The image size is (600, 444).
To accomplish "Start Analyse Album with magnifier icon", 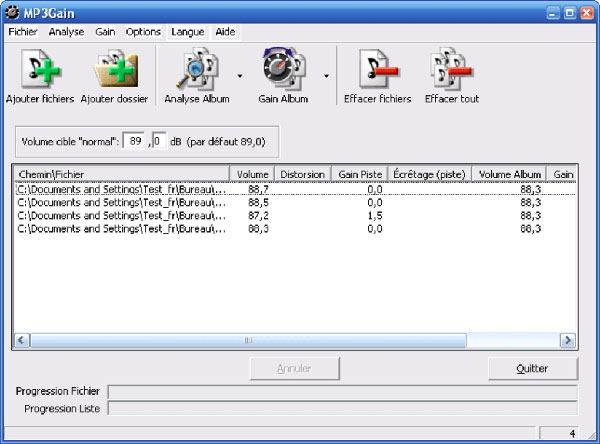I will 196,70.
